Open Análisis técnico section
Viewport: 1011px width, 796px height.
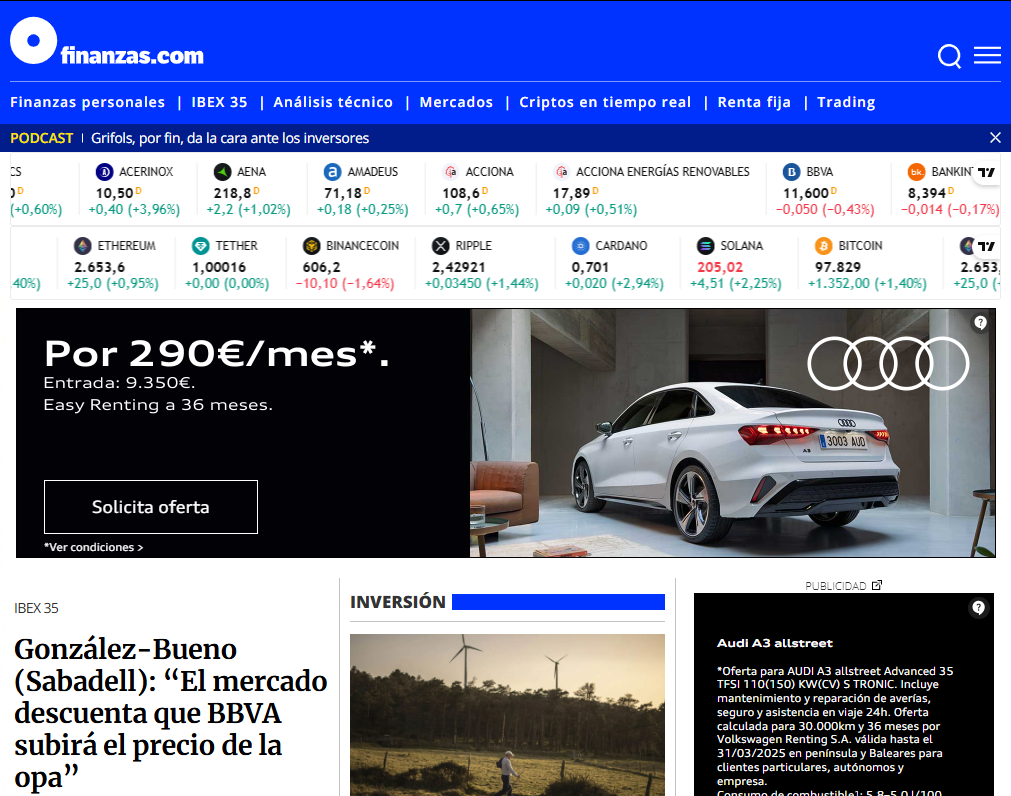click(x=333, y=102)
